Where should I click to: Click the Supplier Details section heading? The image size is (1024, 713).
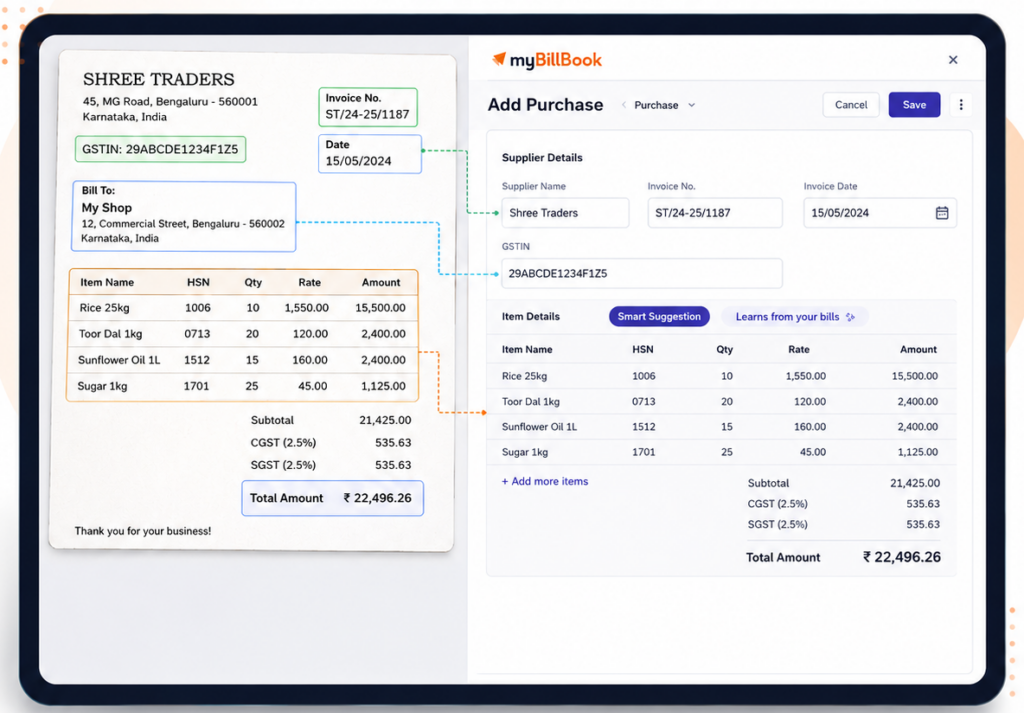click(x=542, y=157)
